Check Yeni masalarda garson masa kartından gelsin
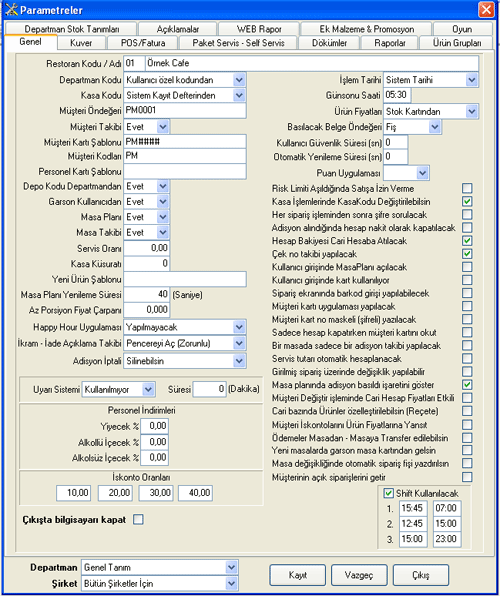Viewport: 500px width, 596px height. coord(467,450)
